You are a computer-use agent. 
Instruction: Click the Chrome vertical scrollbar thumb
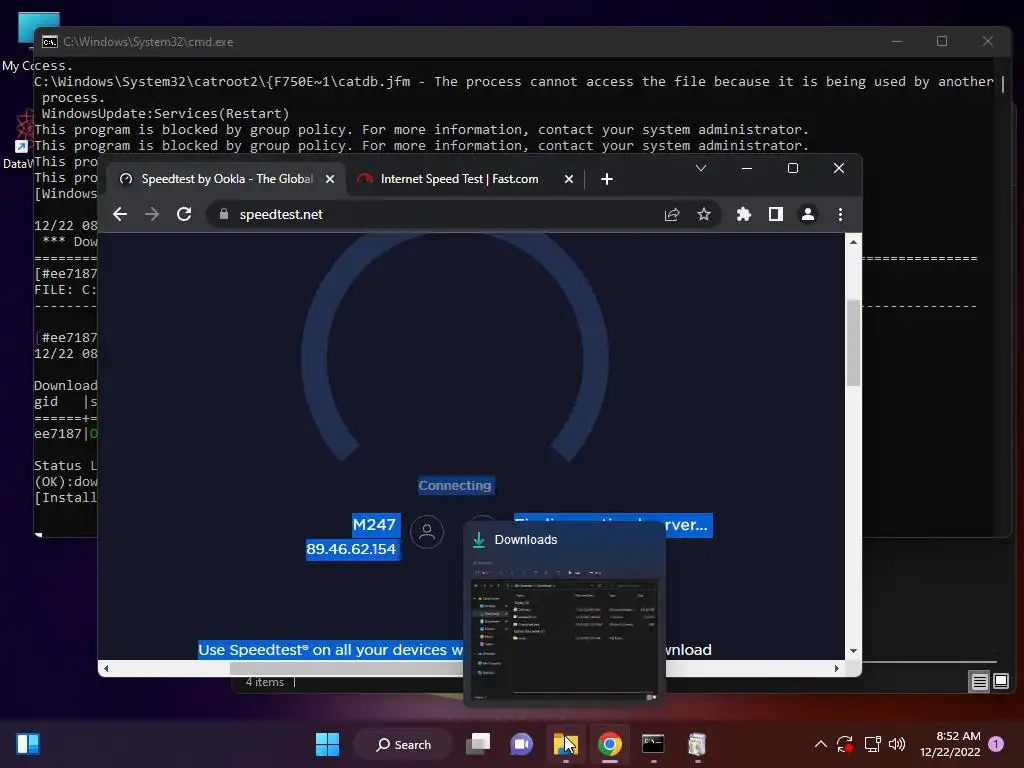click(854, 343)
